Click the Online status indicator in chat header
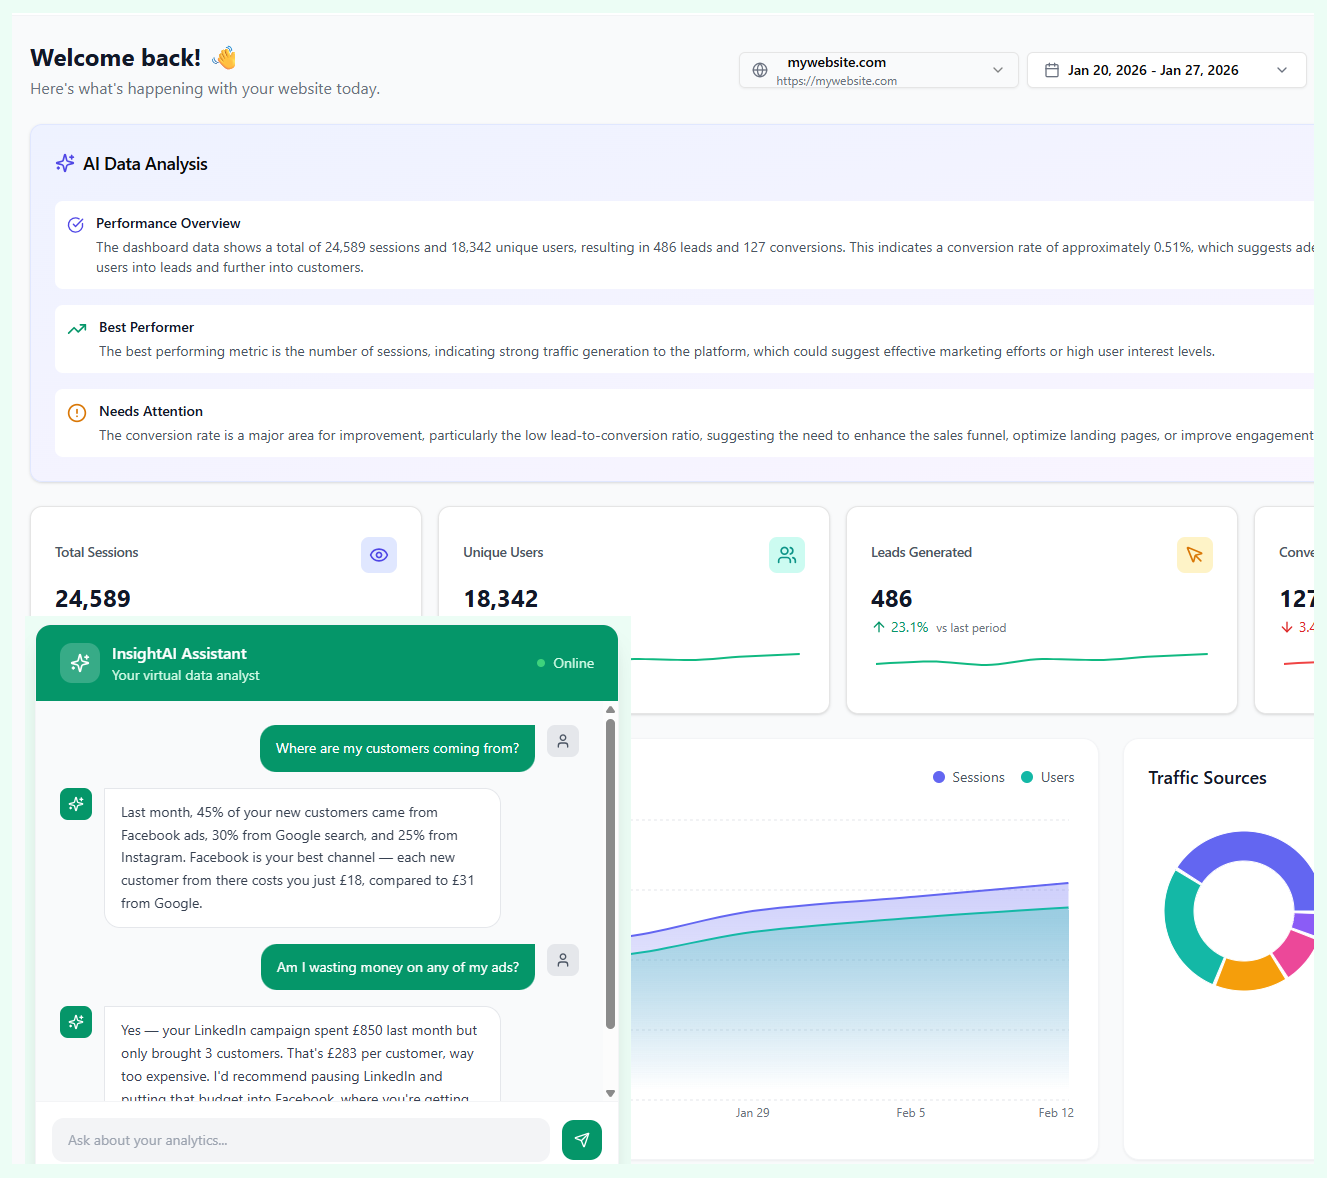 [564, 663]
